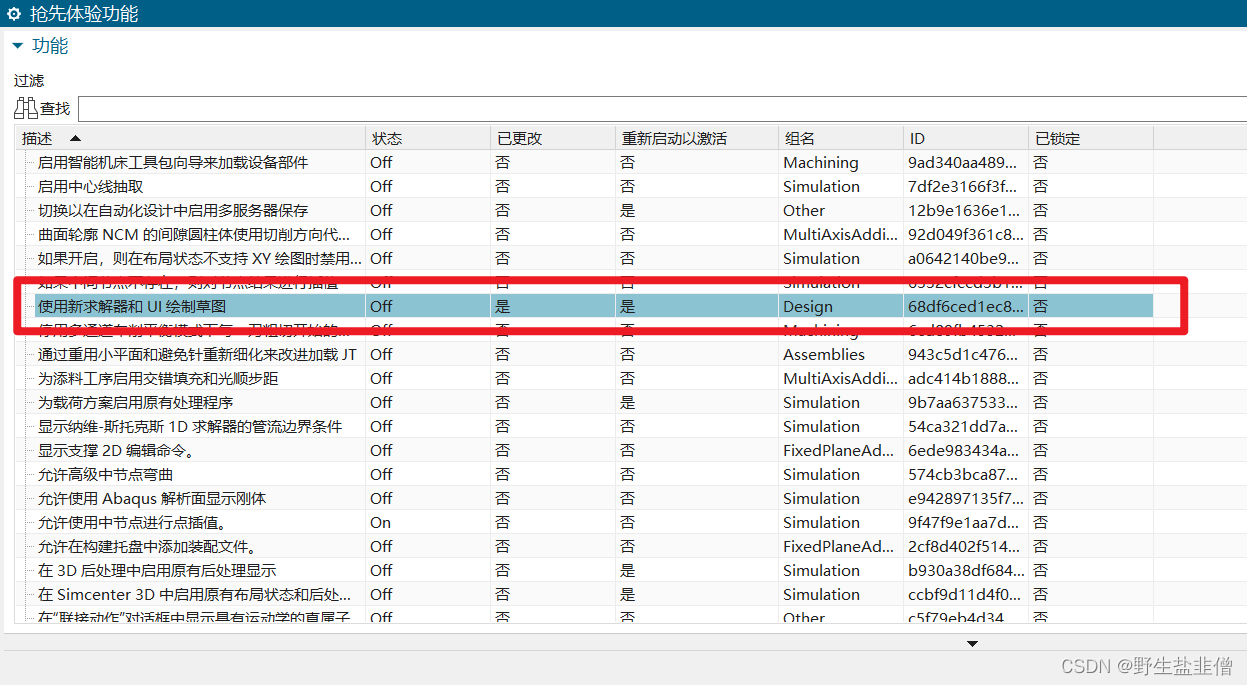Click Off state of 使用新求解器和 UI 绘制草图

[381, 306]
